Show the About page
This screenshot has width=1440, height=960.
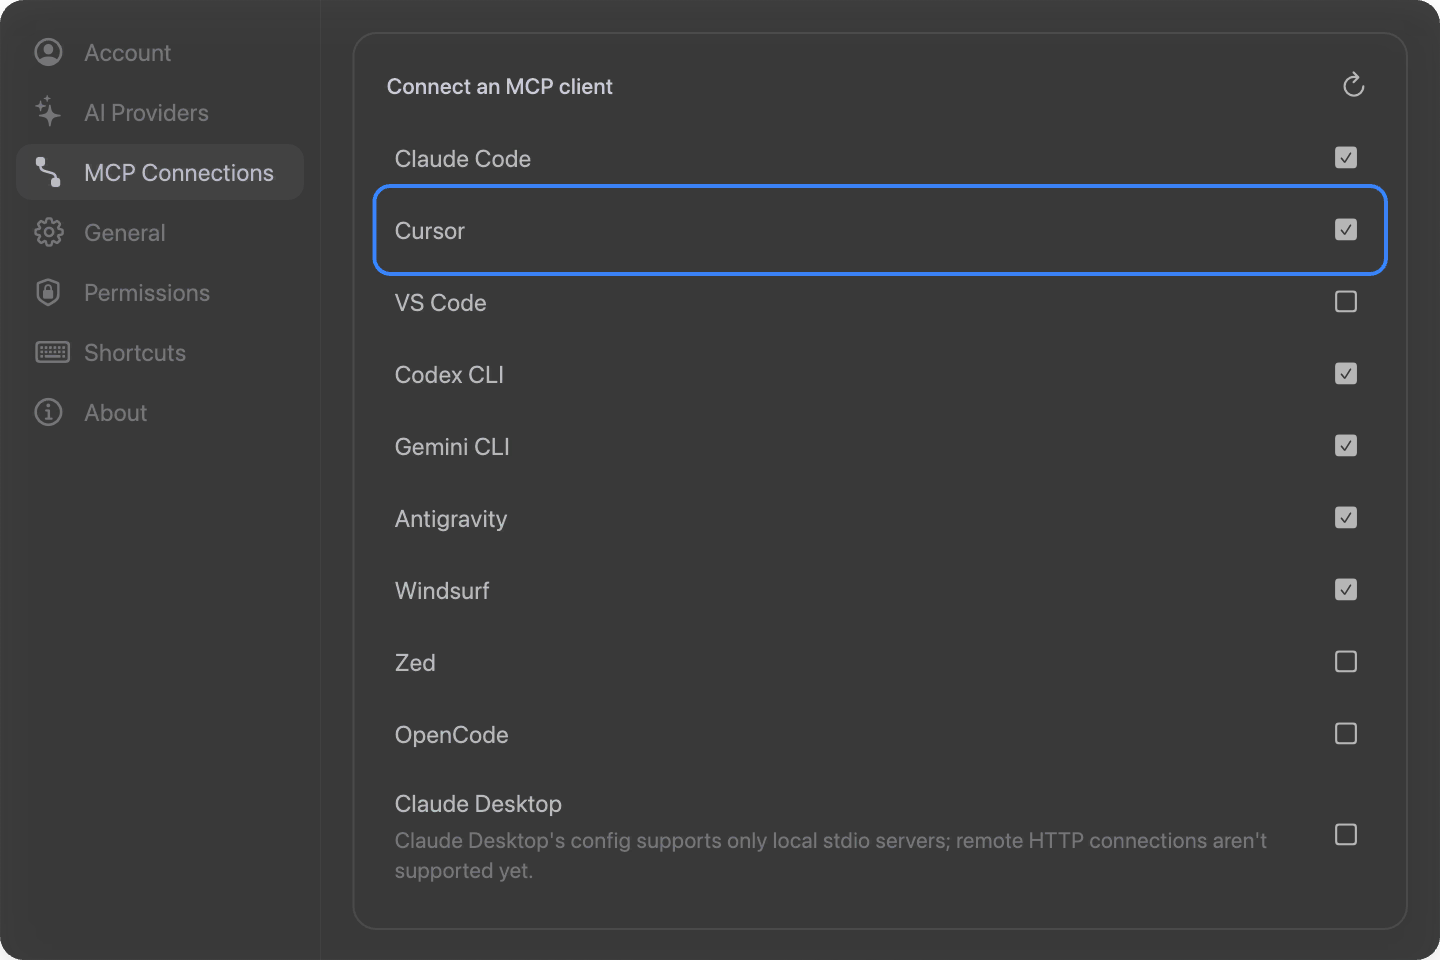click(x=160, y=412)
